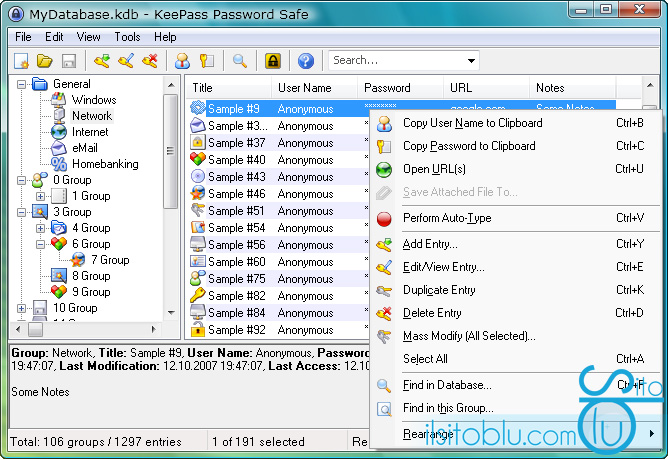This screenshot has height=459, width=668.
Task: Click the key icon beside Sample #82
Action: point(198,295)
